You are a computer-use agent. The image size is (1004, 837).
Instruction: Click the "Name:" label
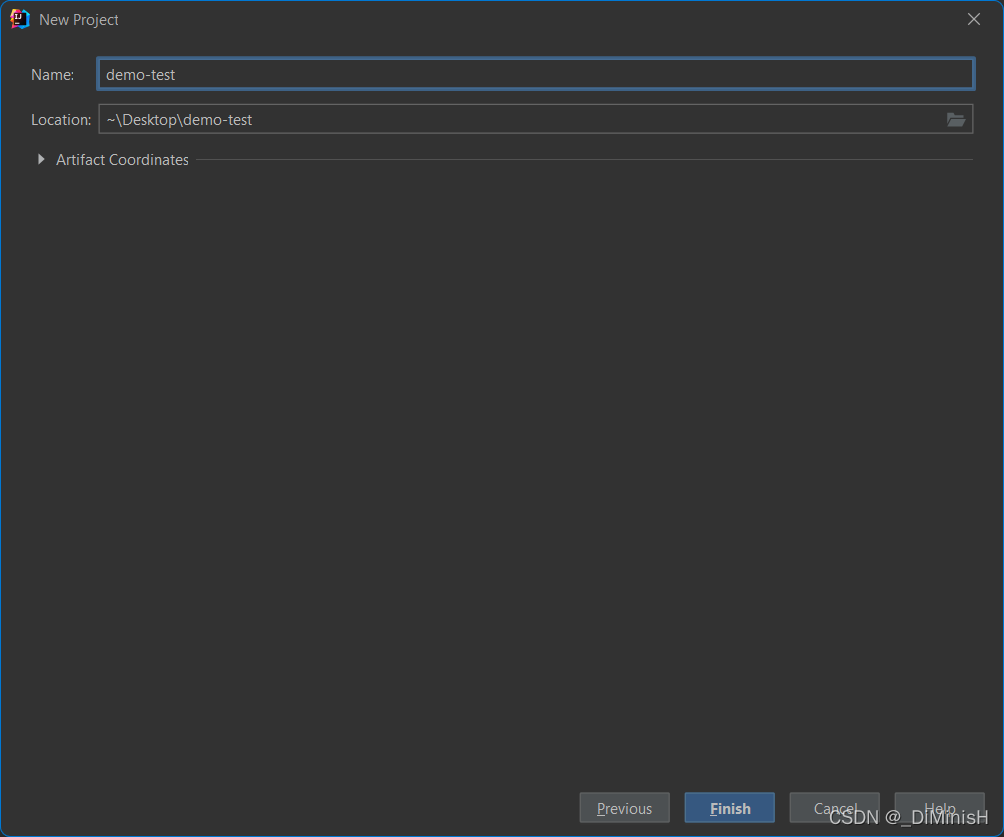(x=53, y=75)
